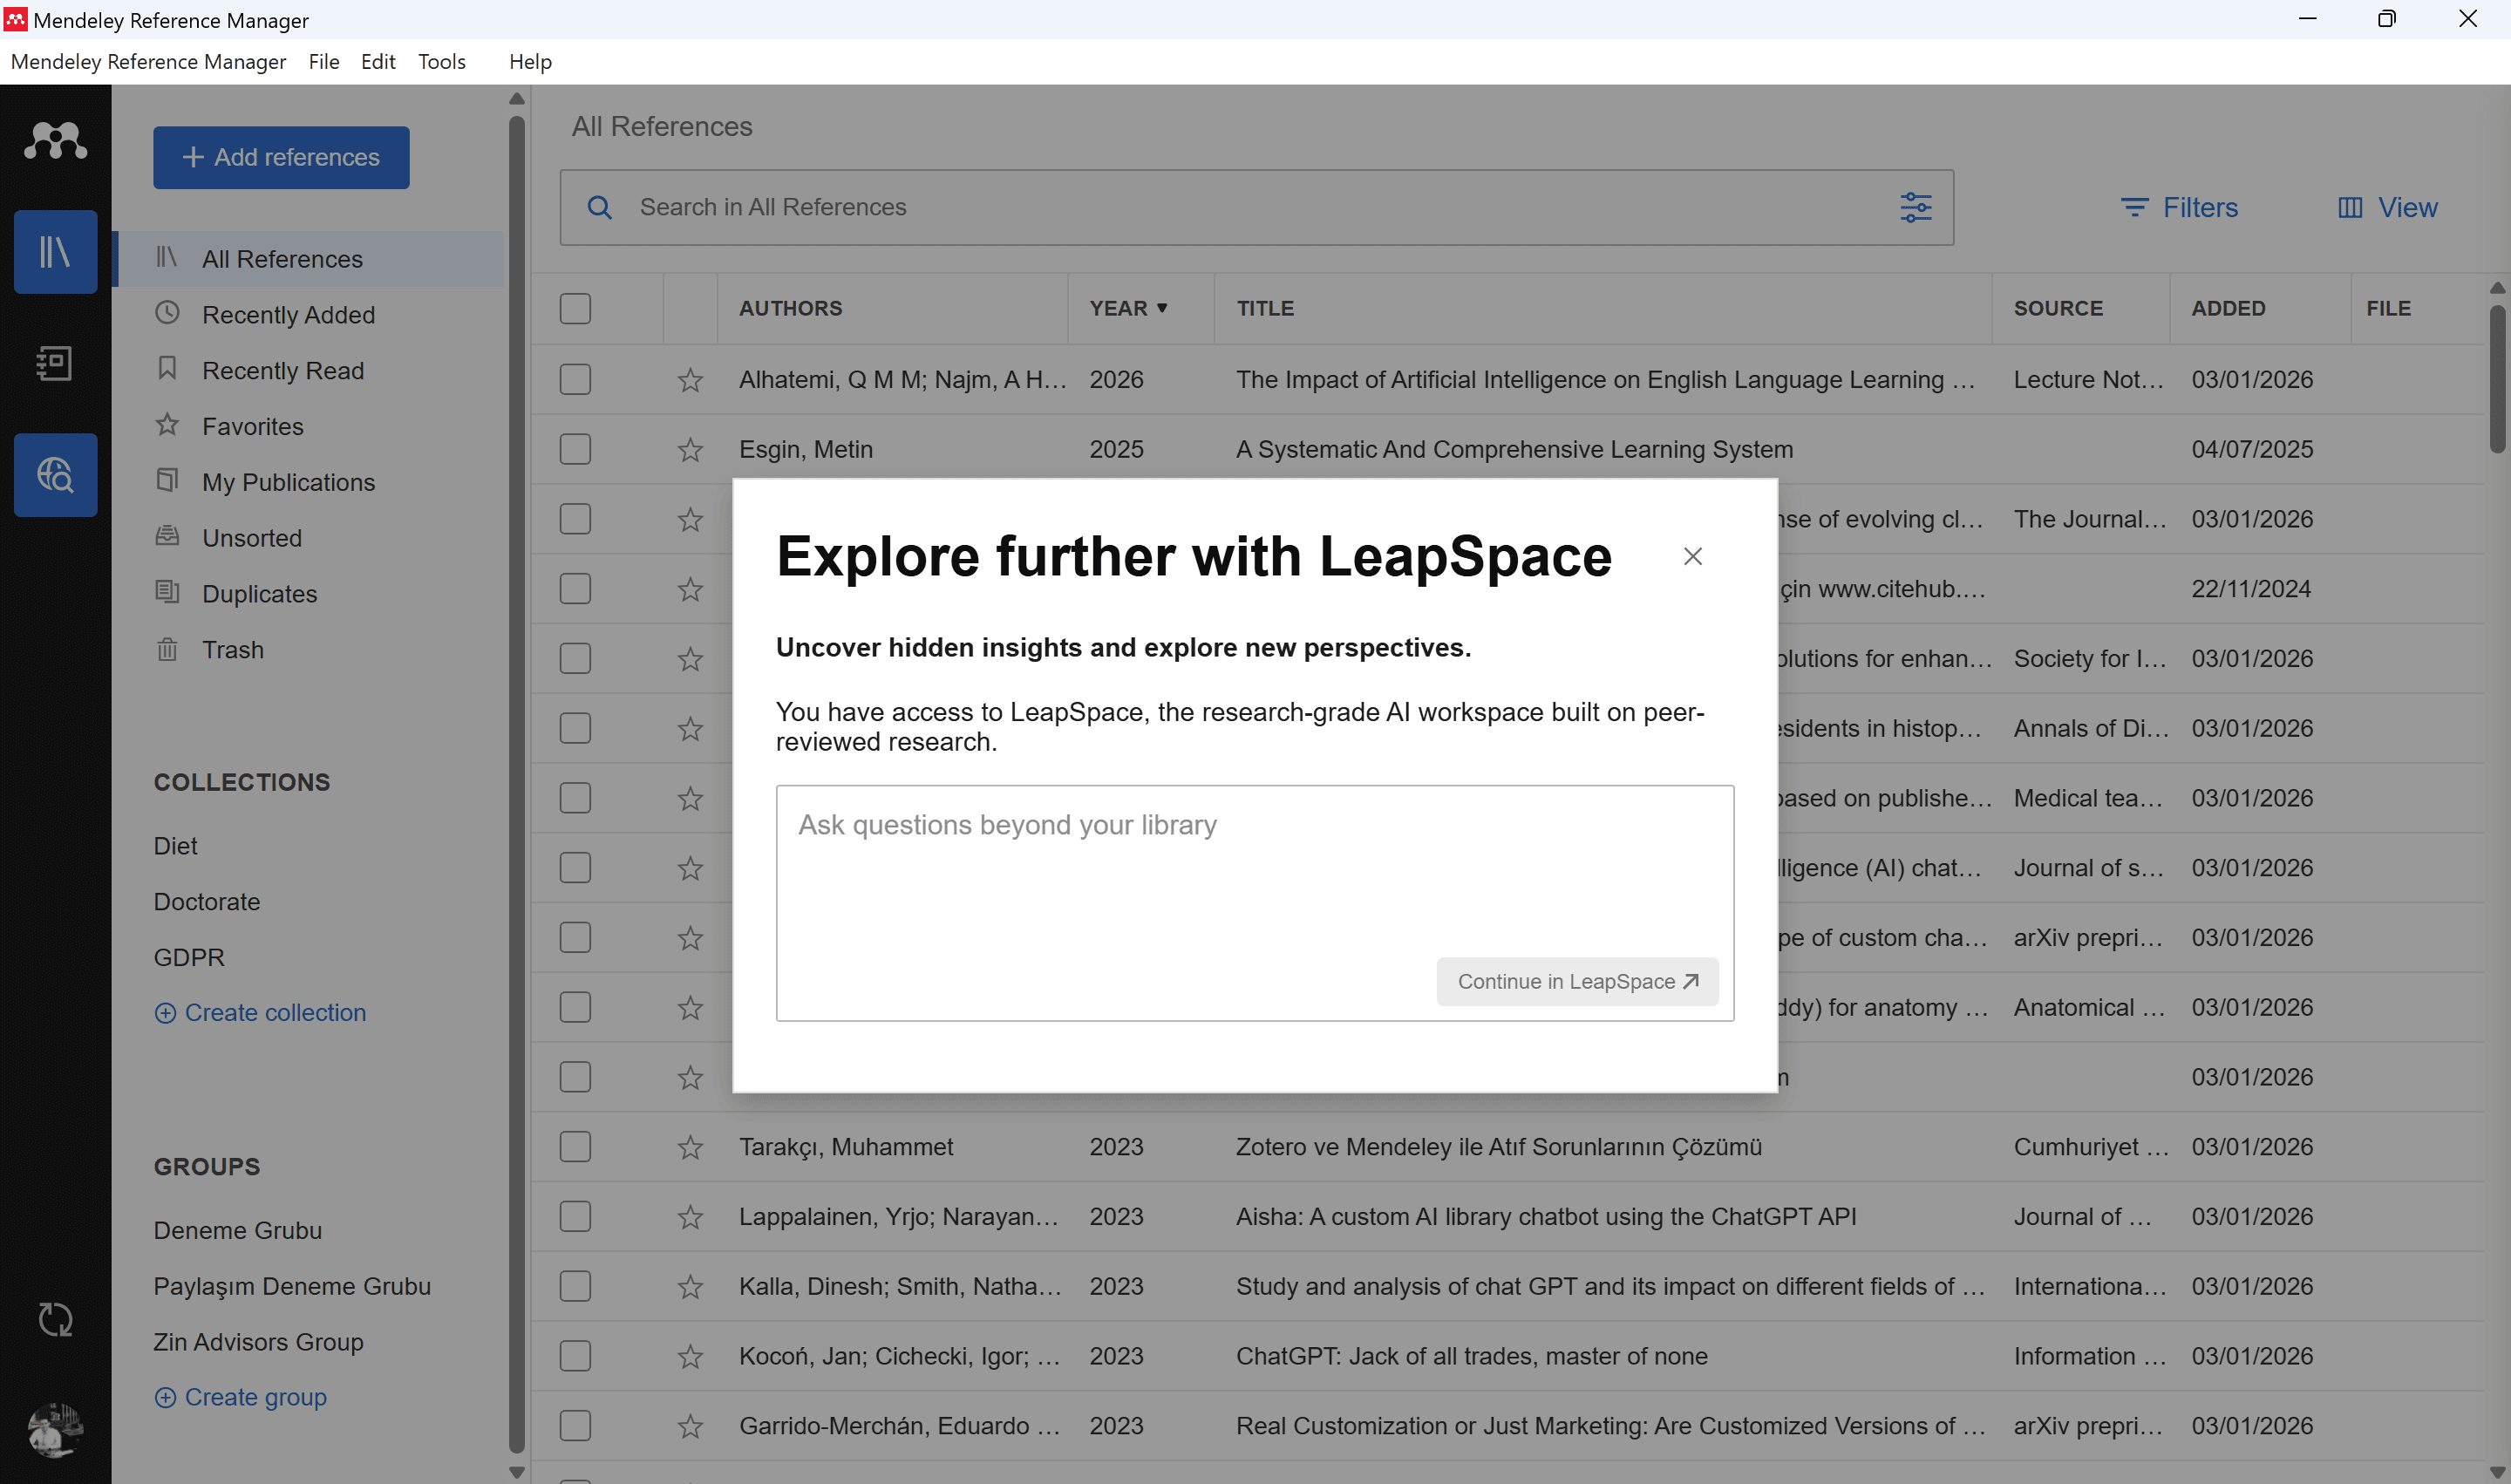Check the Esgin, Metin reference row
Image resolution: width=2511 pixels, height=1484 pixels.
click(x=575, y=449)
